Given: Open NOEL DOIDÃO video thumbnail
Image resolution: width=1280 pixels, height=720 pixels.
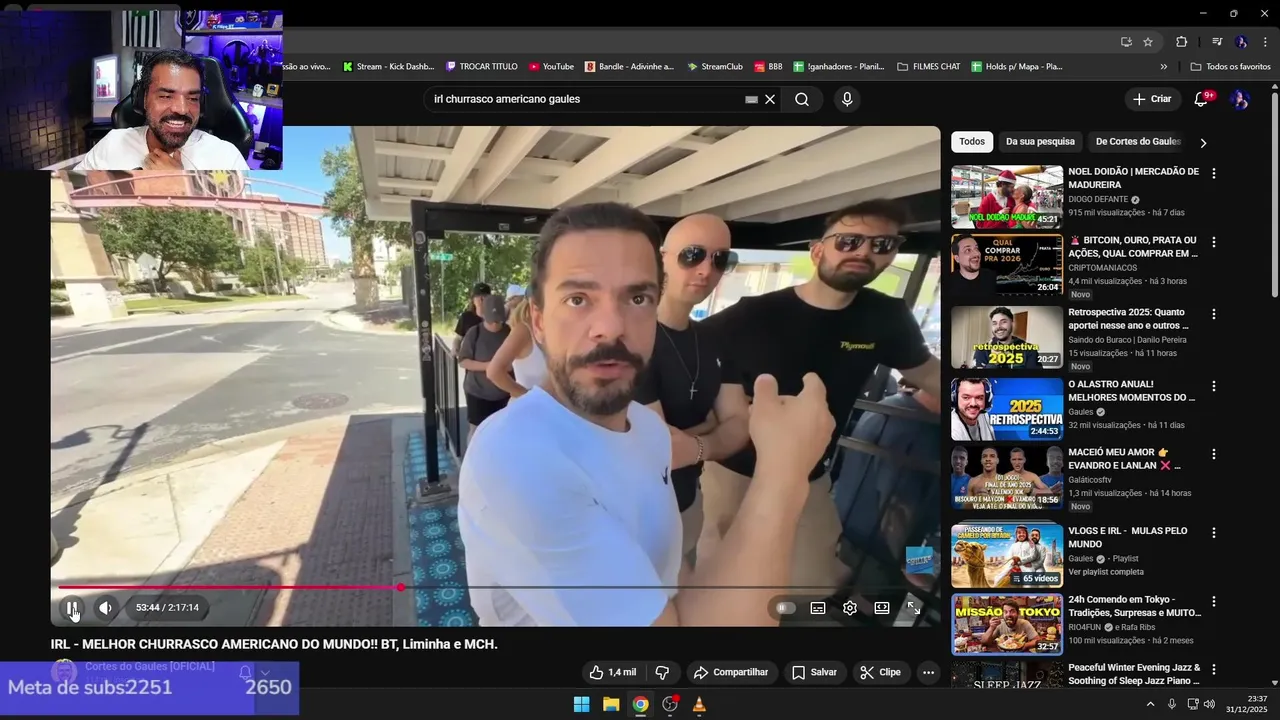Looking at the screenshot, I should (x=1007, y=196).
